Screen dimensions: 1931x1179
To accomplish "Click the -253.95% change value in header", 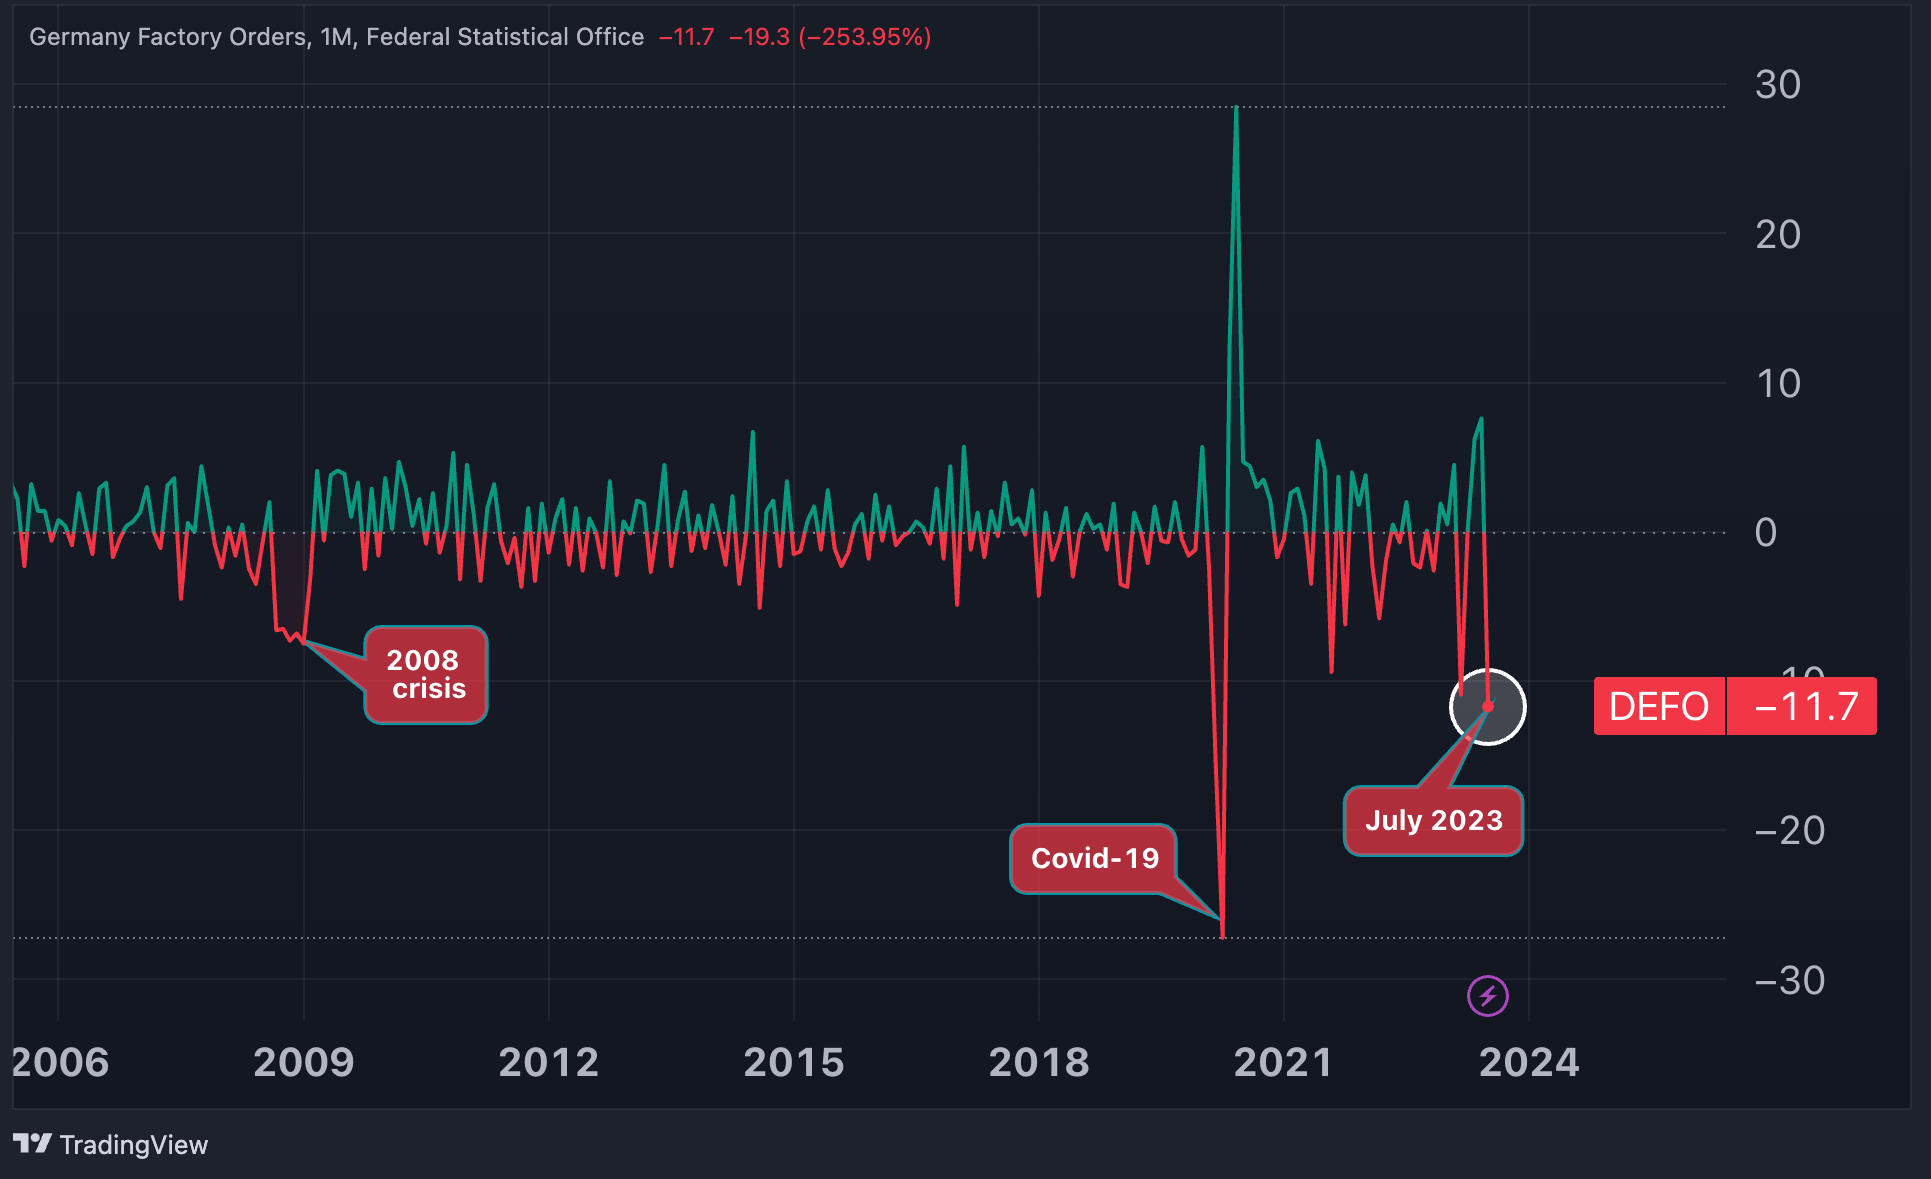I will click(866, 37).
